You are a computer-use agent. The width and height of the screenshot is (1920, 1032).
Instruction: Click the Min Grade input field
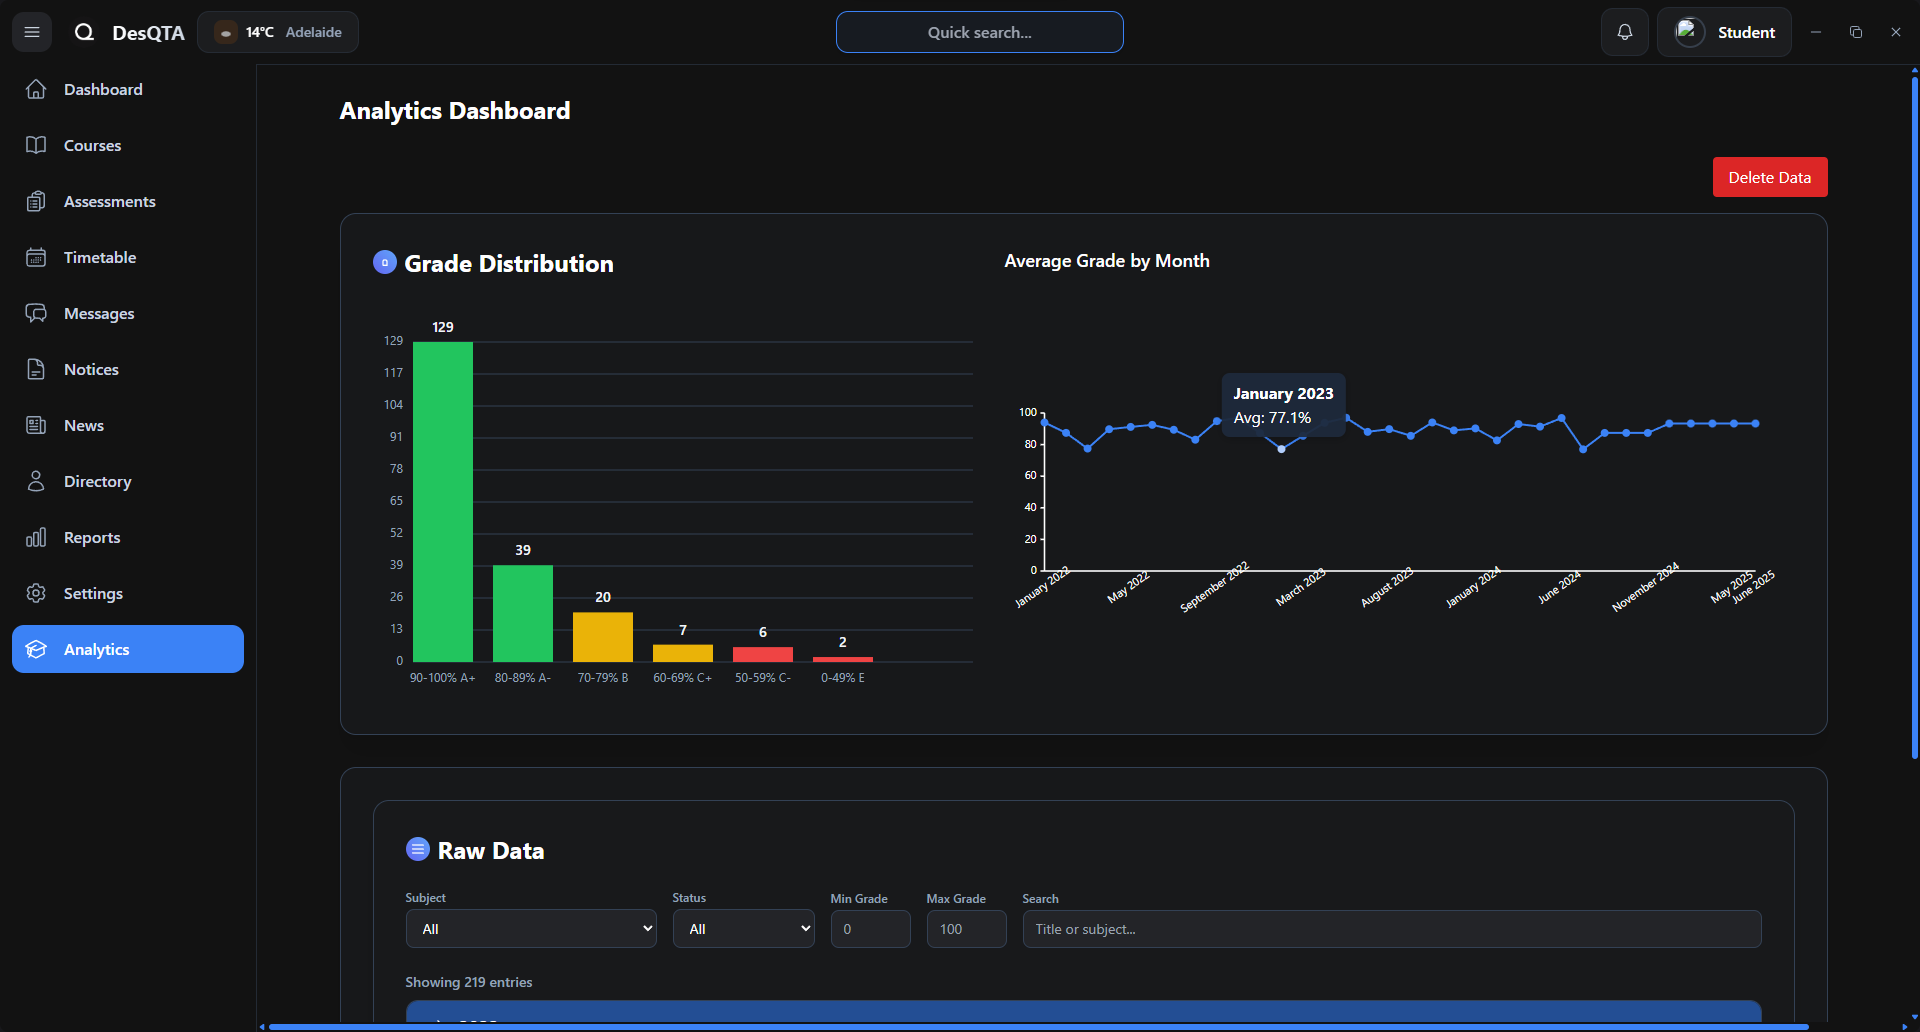click(870, 929)
